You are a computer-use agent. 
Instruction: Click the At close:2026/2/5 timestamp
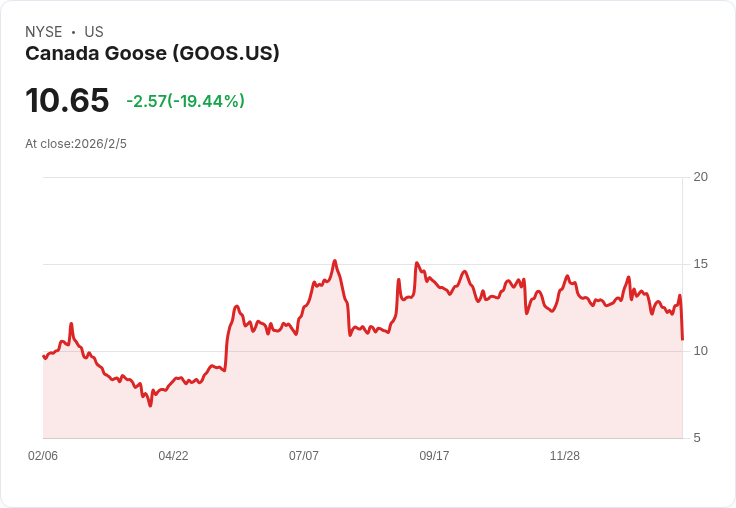(x=76, y=144)
